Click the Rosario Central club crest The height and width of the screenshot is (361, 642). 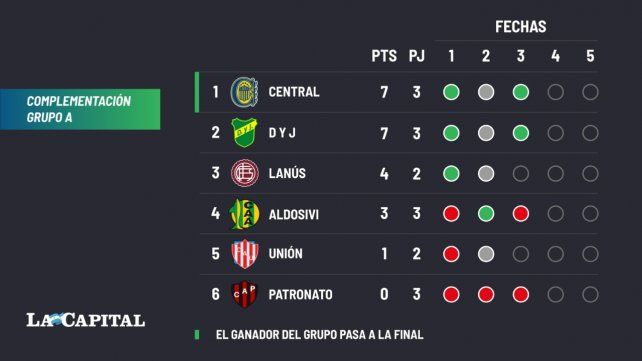tap(244, 92)
